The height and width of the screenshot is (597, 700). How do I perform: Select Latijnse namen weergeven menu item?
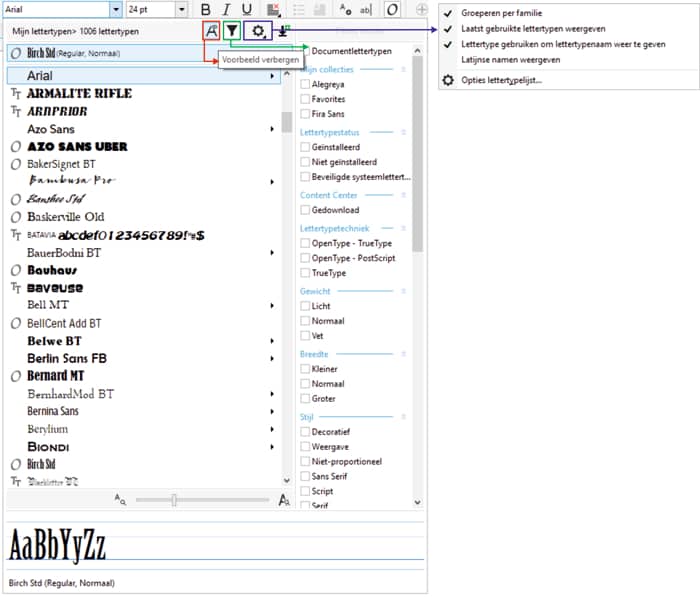click(x=510, y=59)
